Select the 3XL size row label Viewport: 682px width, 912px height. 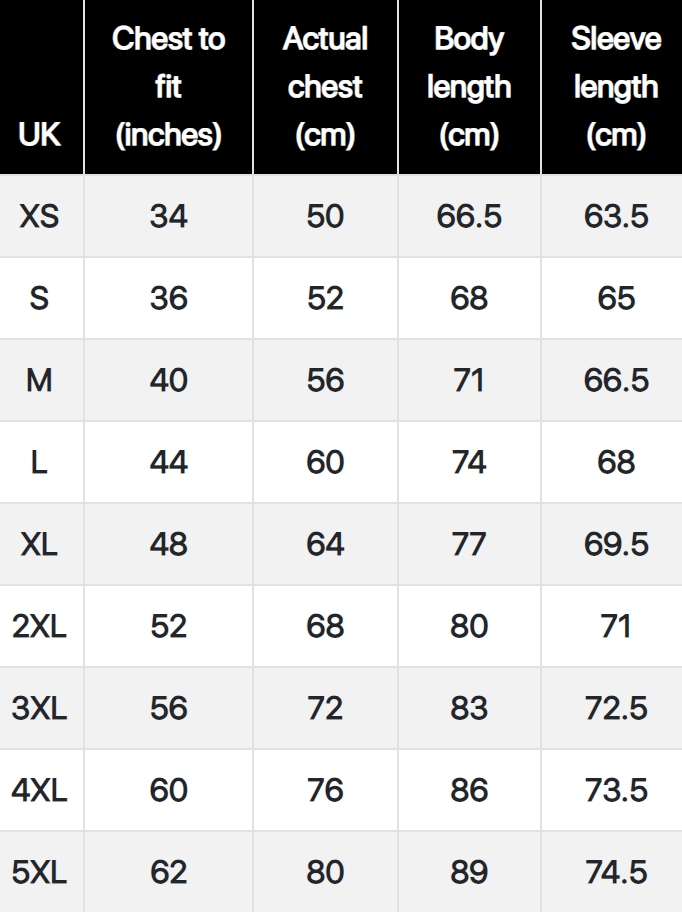click(x=39, y=708)
